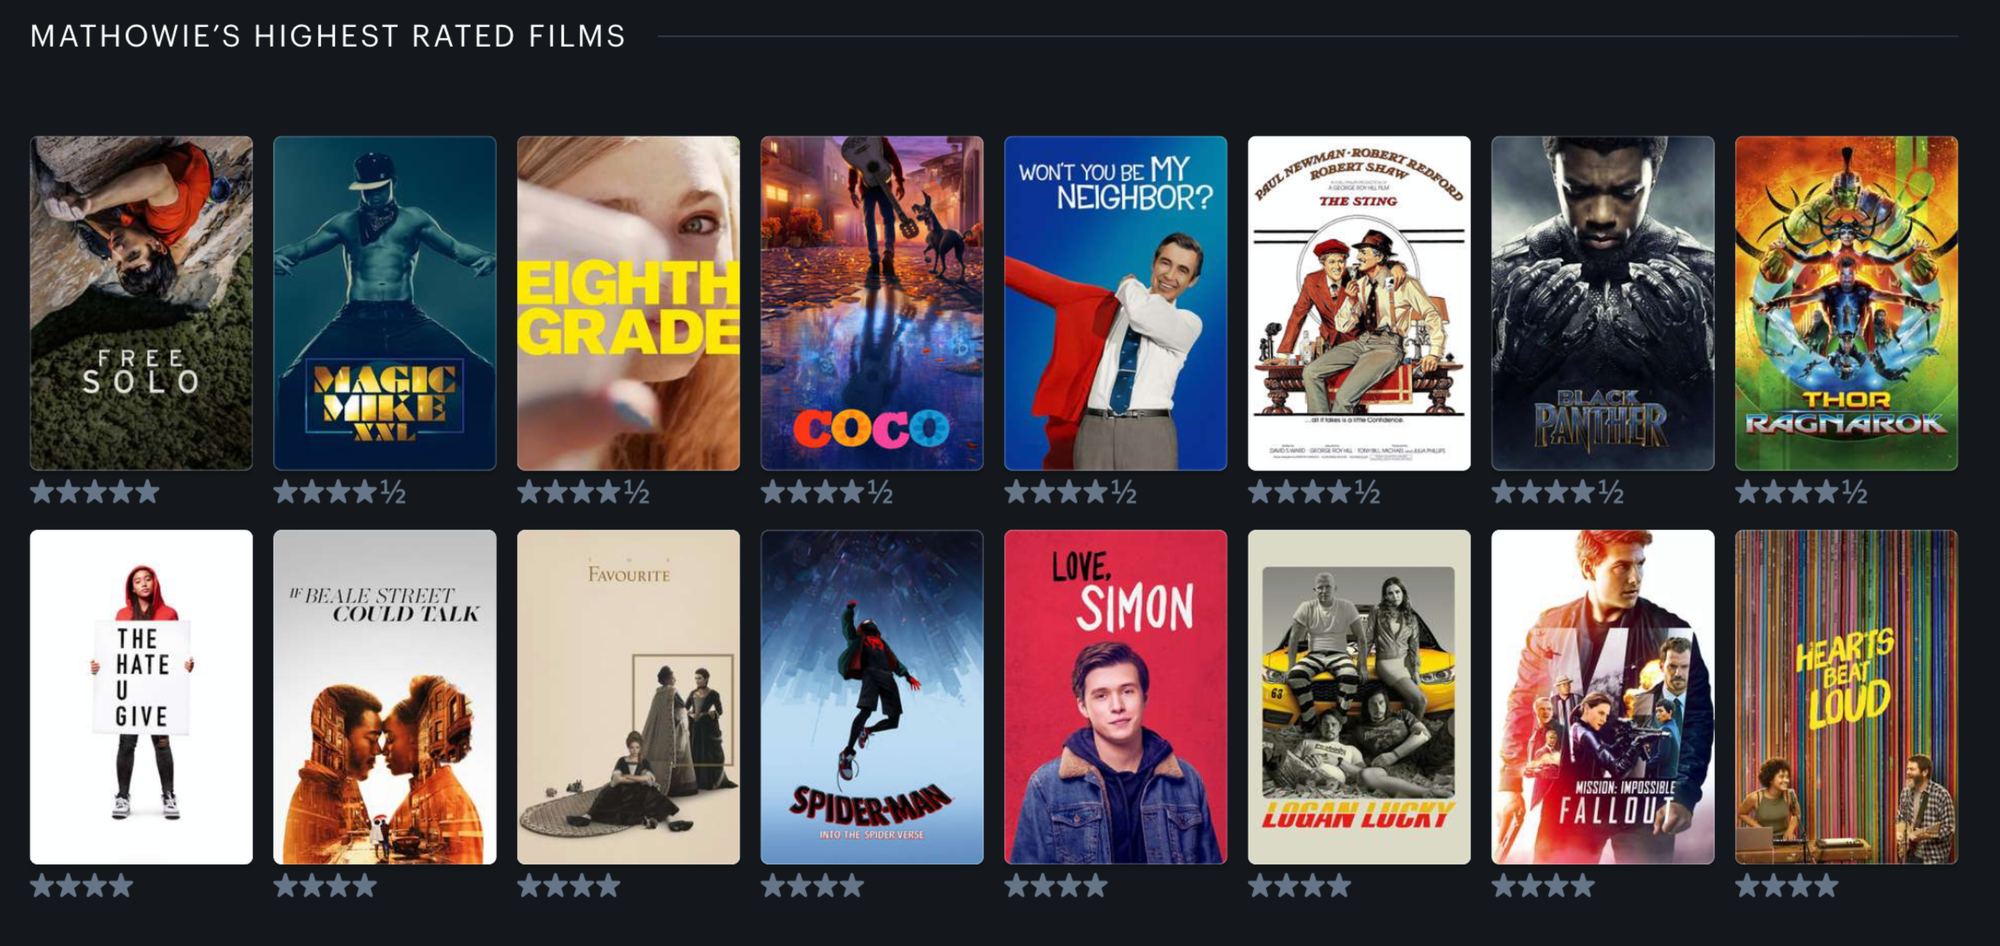
Task: Open the Magic Mike XXL poster
Action: pos(385,303)
